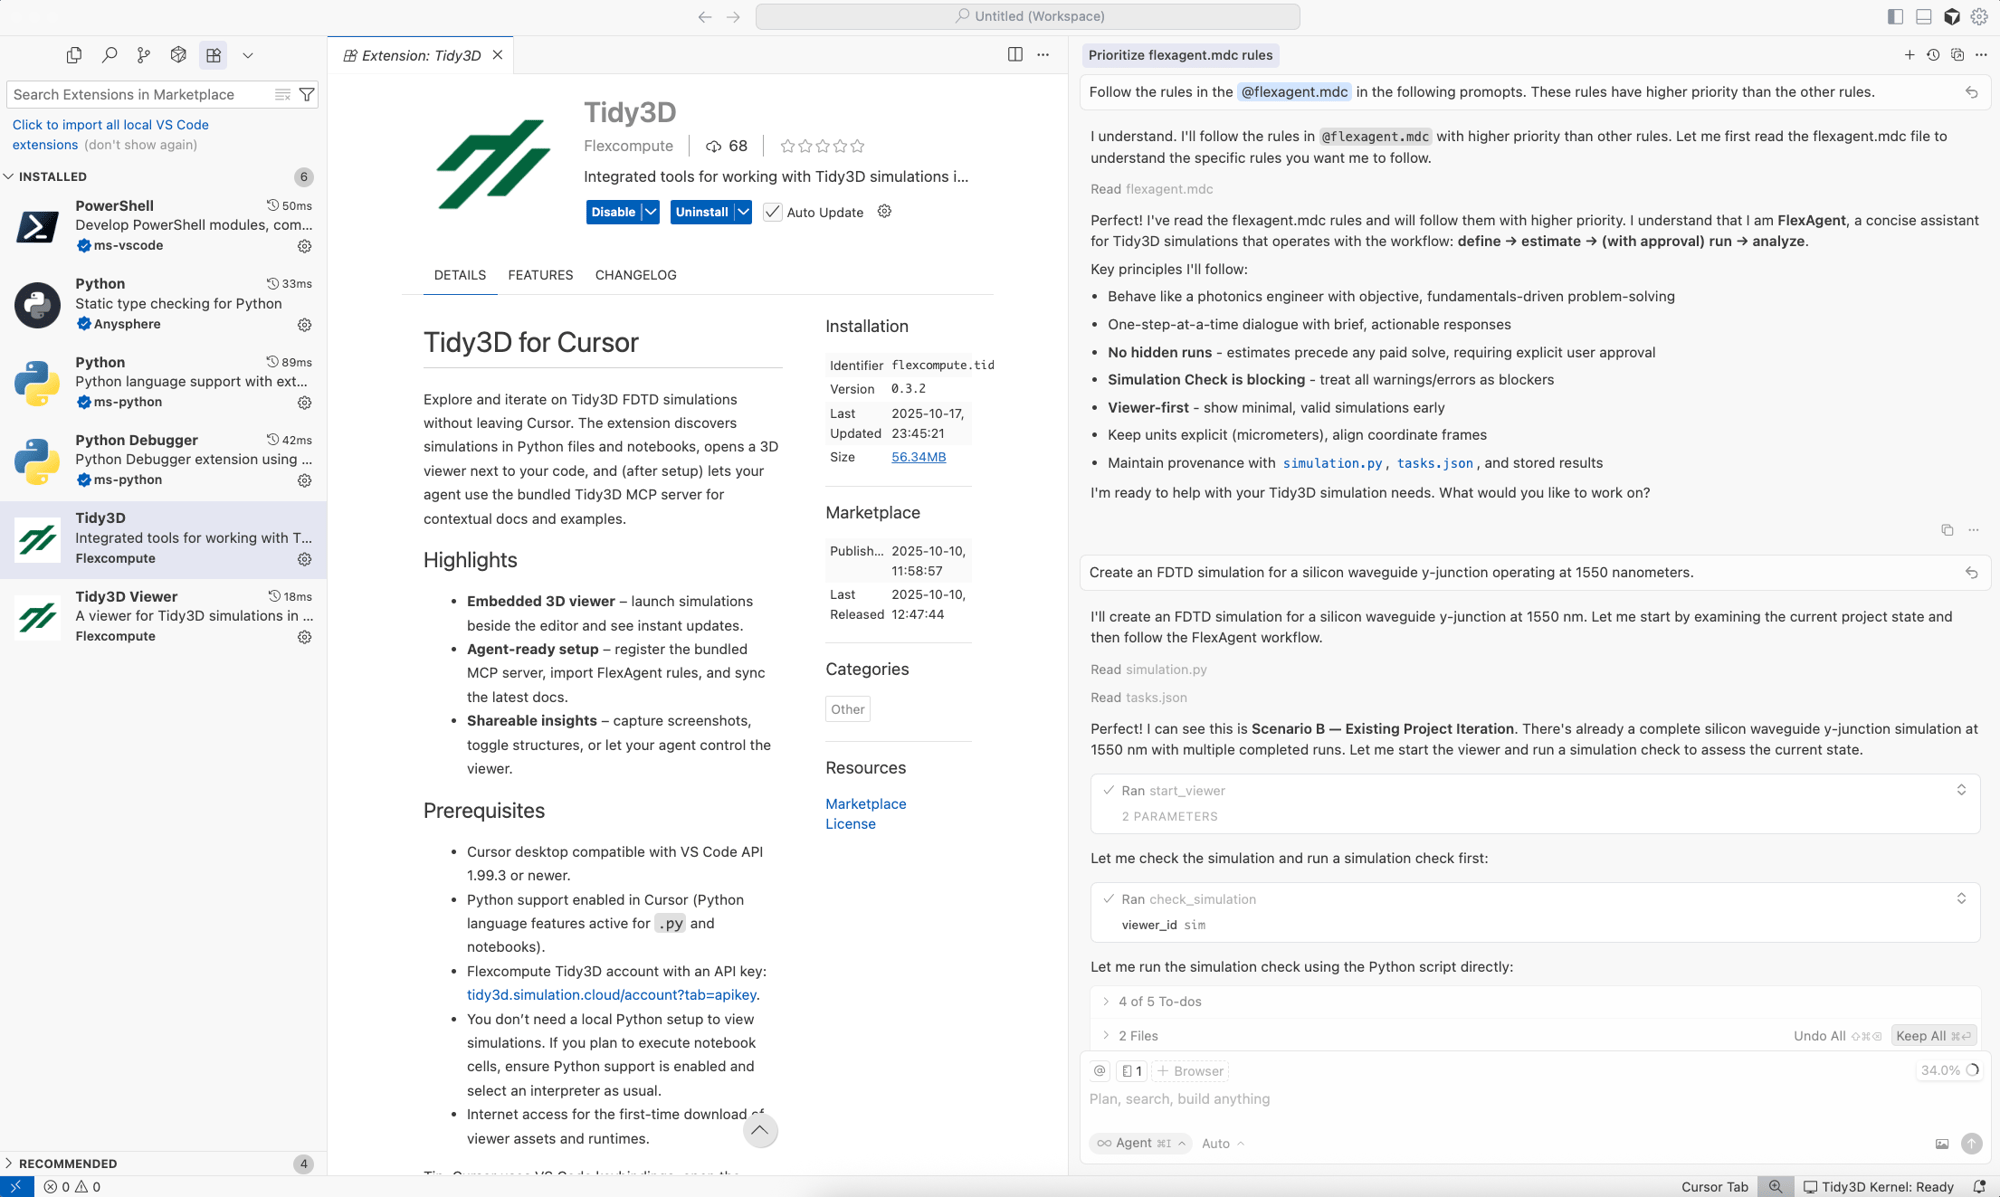Attach image using picture icon
This screenshot has width=2000, height=1197.
coord(1942,1143)
